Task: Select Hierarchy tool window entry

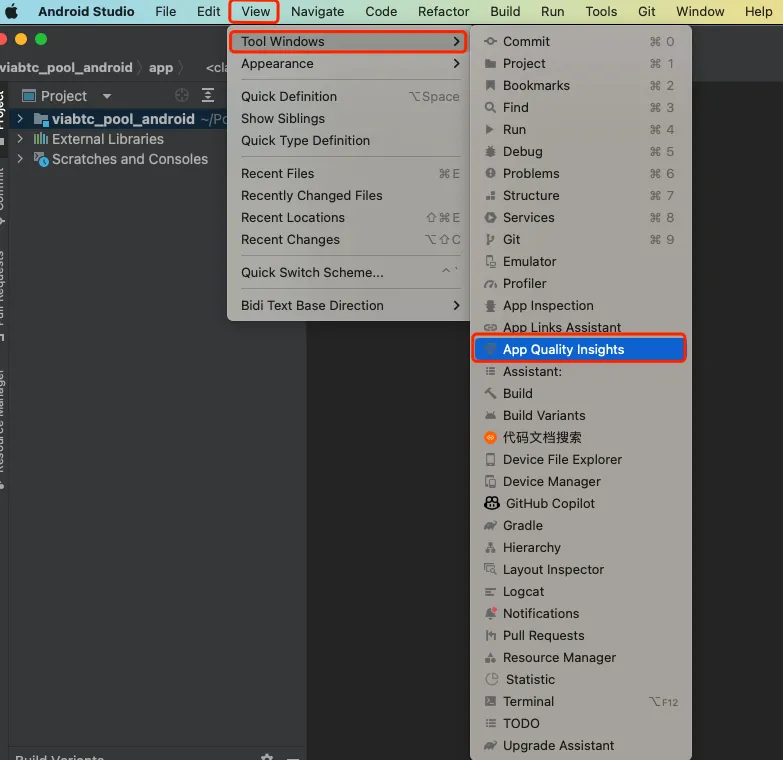Action: [x=581, y=547]
